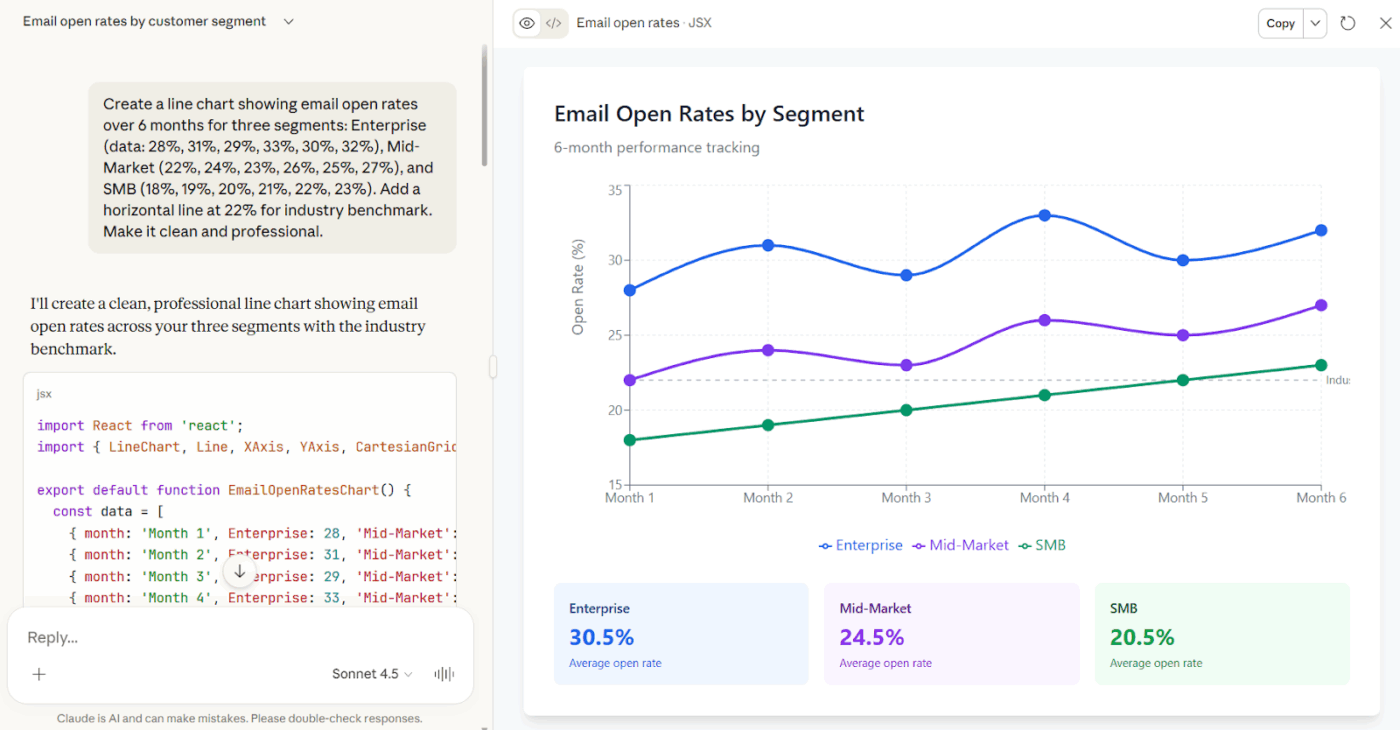Open the conversation title dropdown

coord(288,20)
